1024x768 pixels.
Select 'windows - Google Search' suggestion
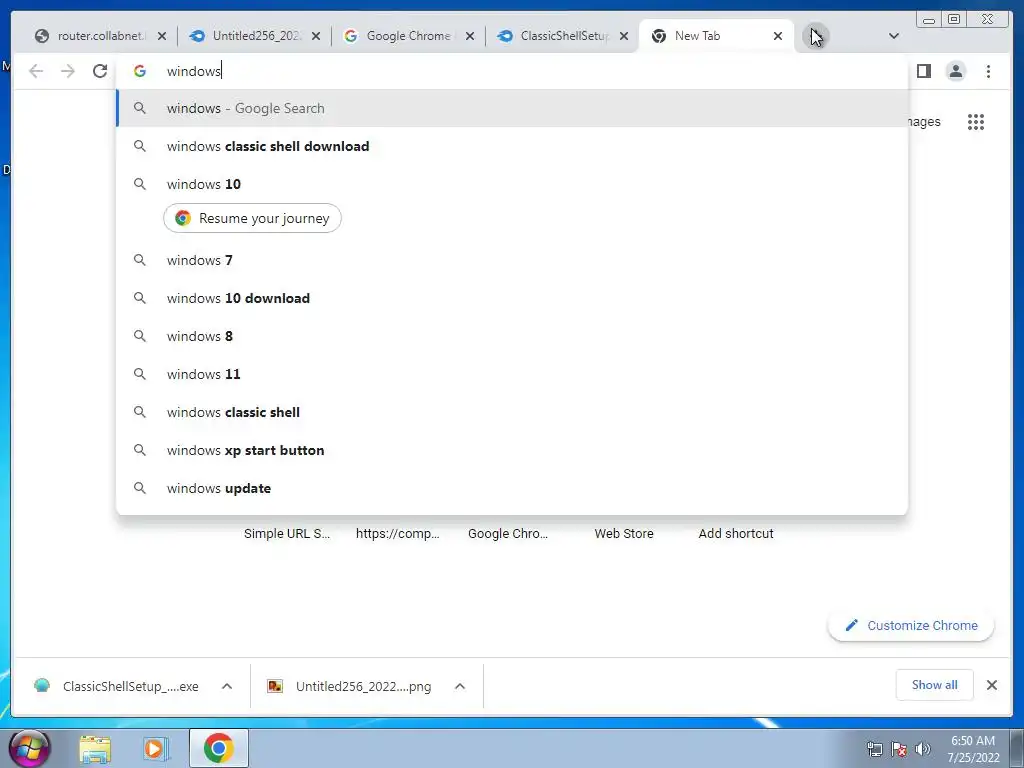[512, 108]
